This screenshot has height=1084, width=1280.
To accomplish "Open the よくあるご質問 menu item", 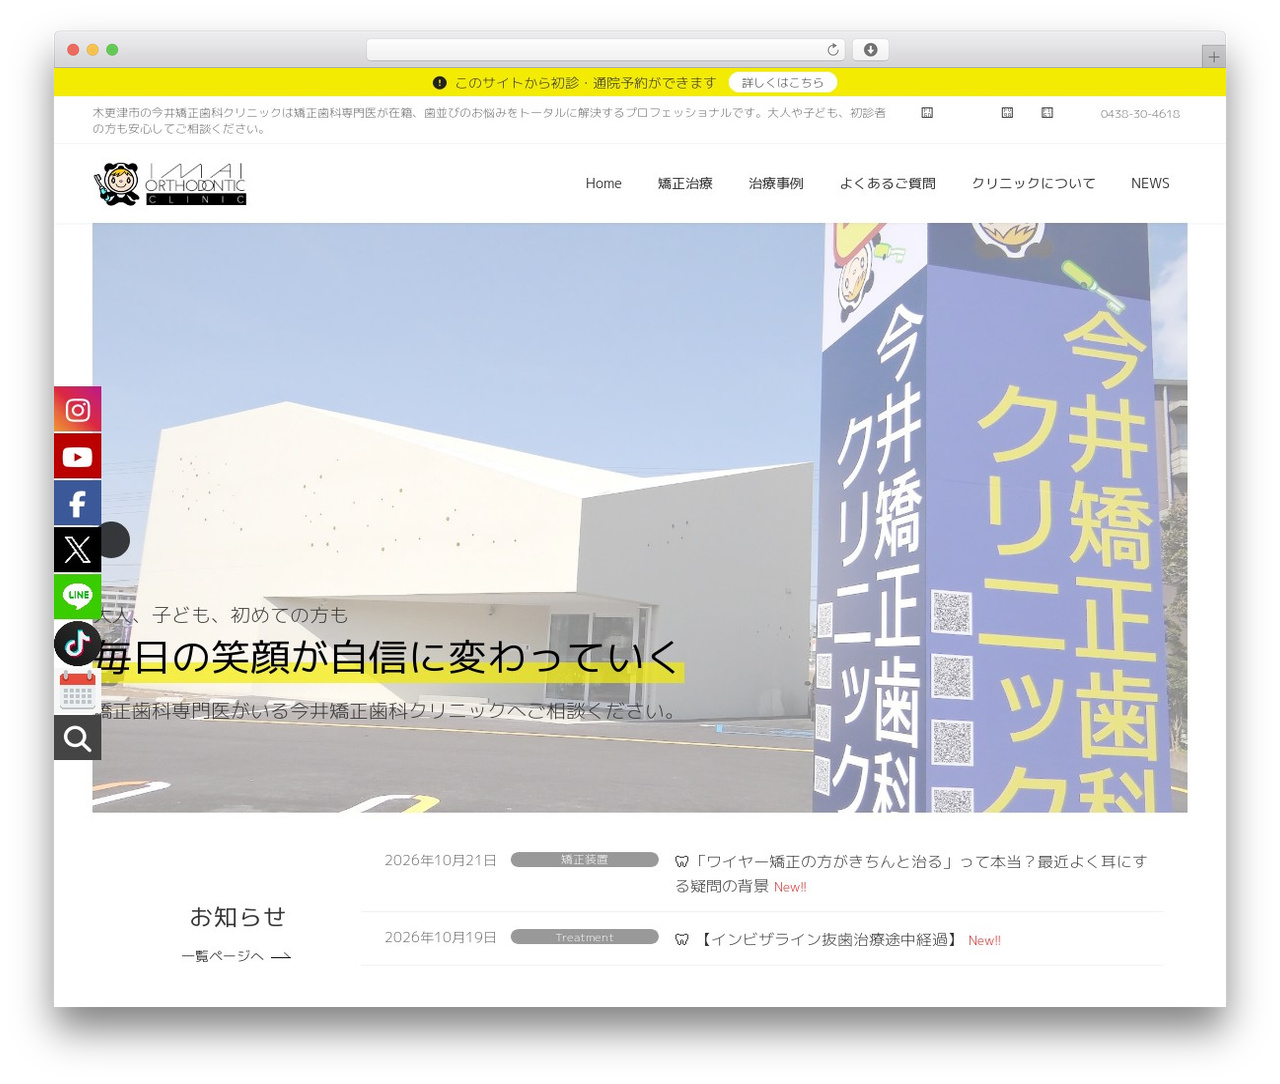I will tap(887, 183).
